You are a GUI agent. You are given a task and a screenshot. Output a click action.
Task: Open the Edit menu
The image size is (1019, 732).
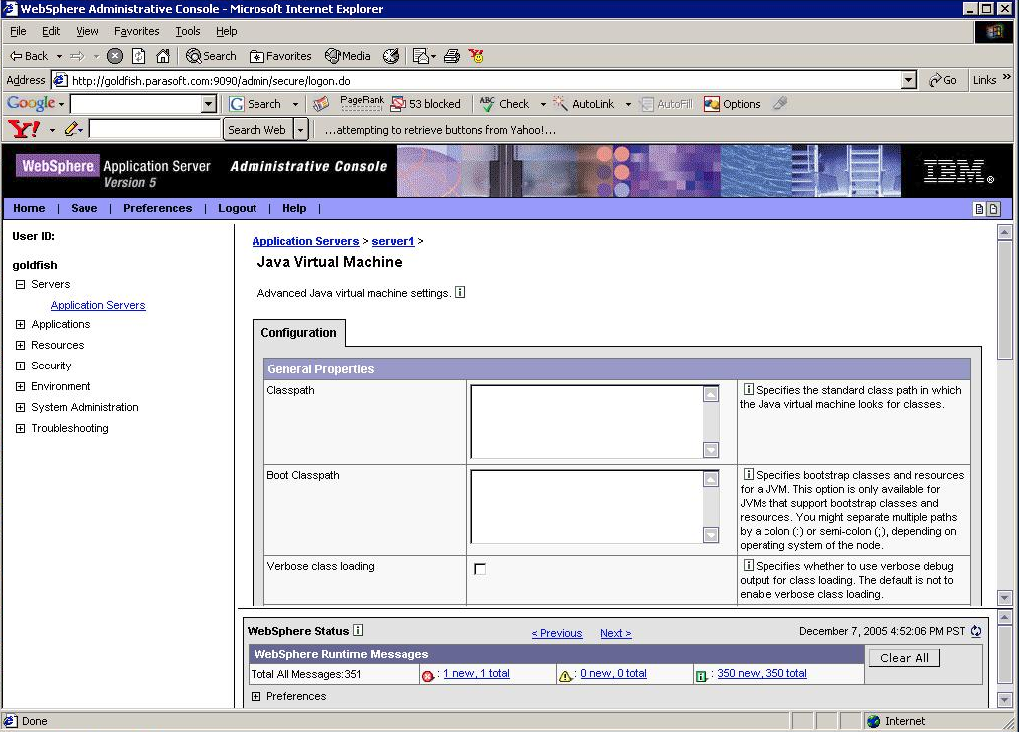pos(51,31)
